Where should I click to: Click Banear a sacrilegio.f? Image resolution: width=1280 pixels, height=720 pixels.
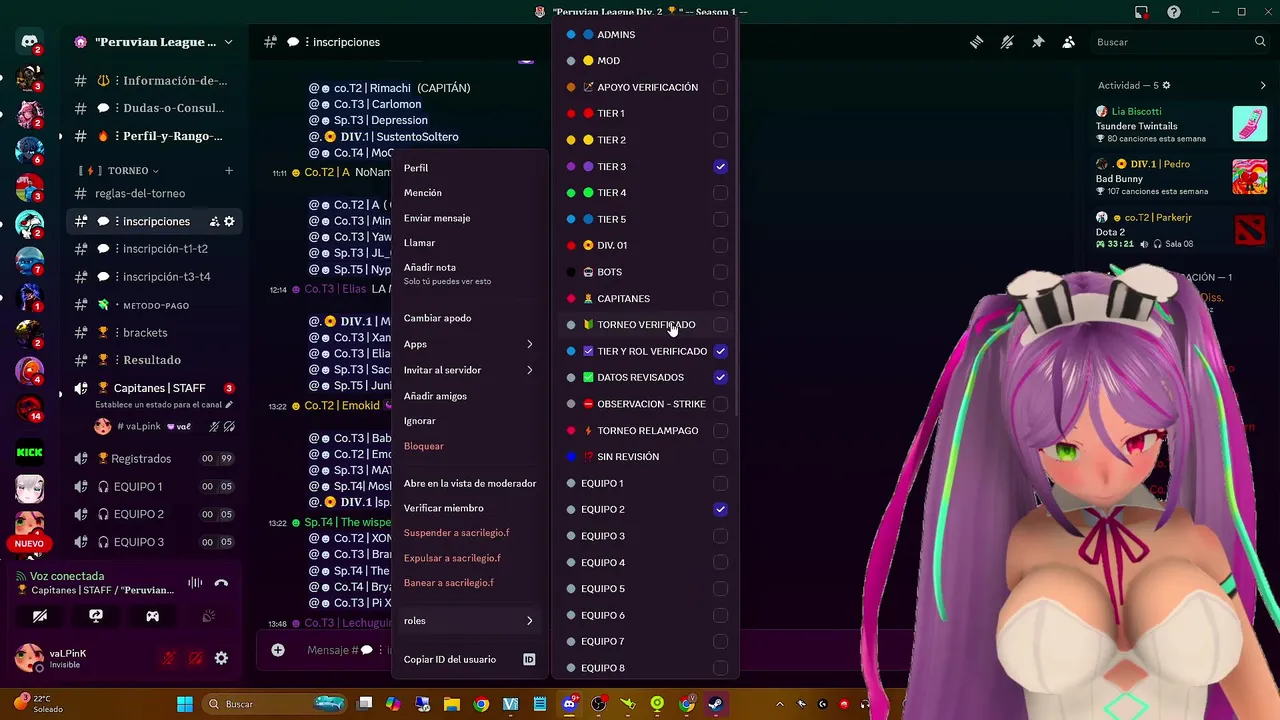coord(468,583)
